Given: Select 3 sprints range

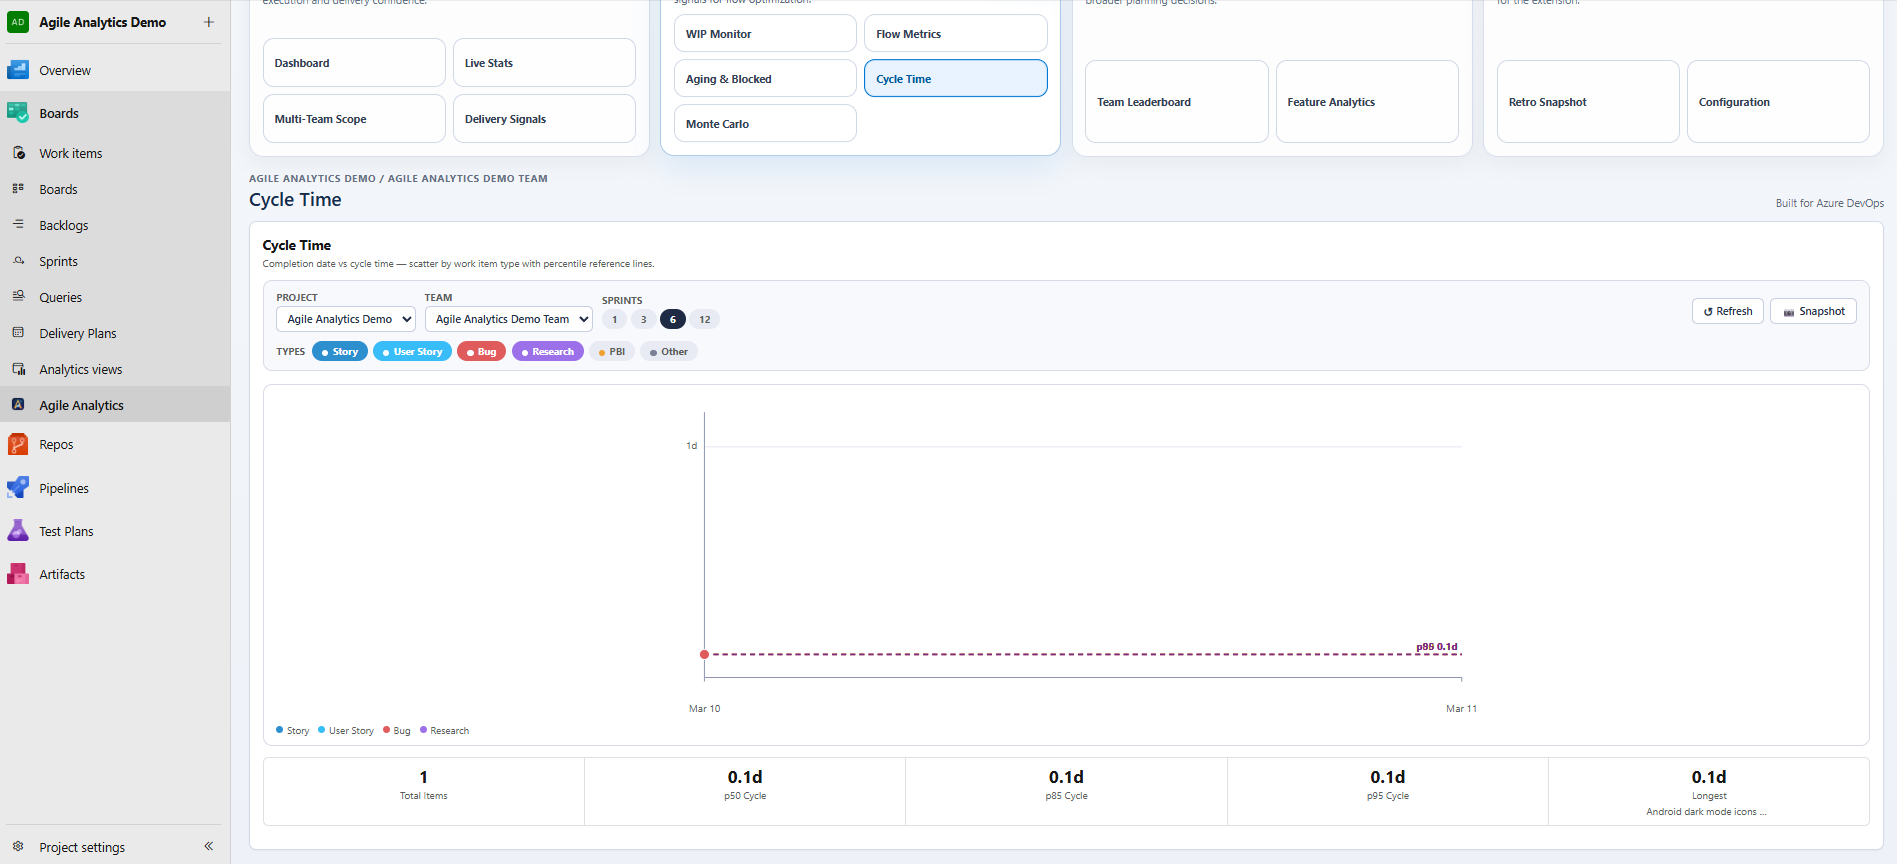Looking at the screenshot, I should (643, 320).
